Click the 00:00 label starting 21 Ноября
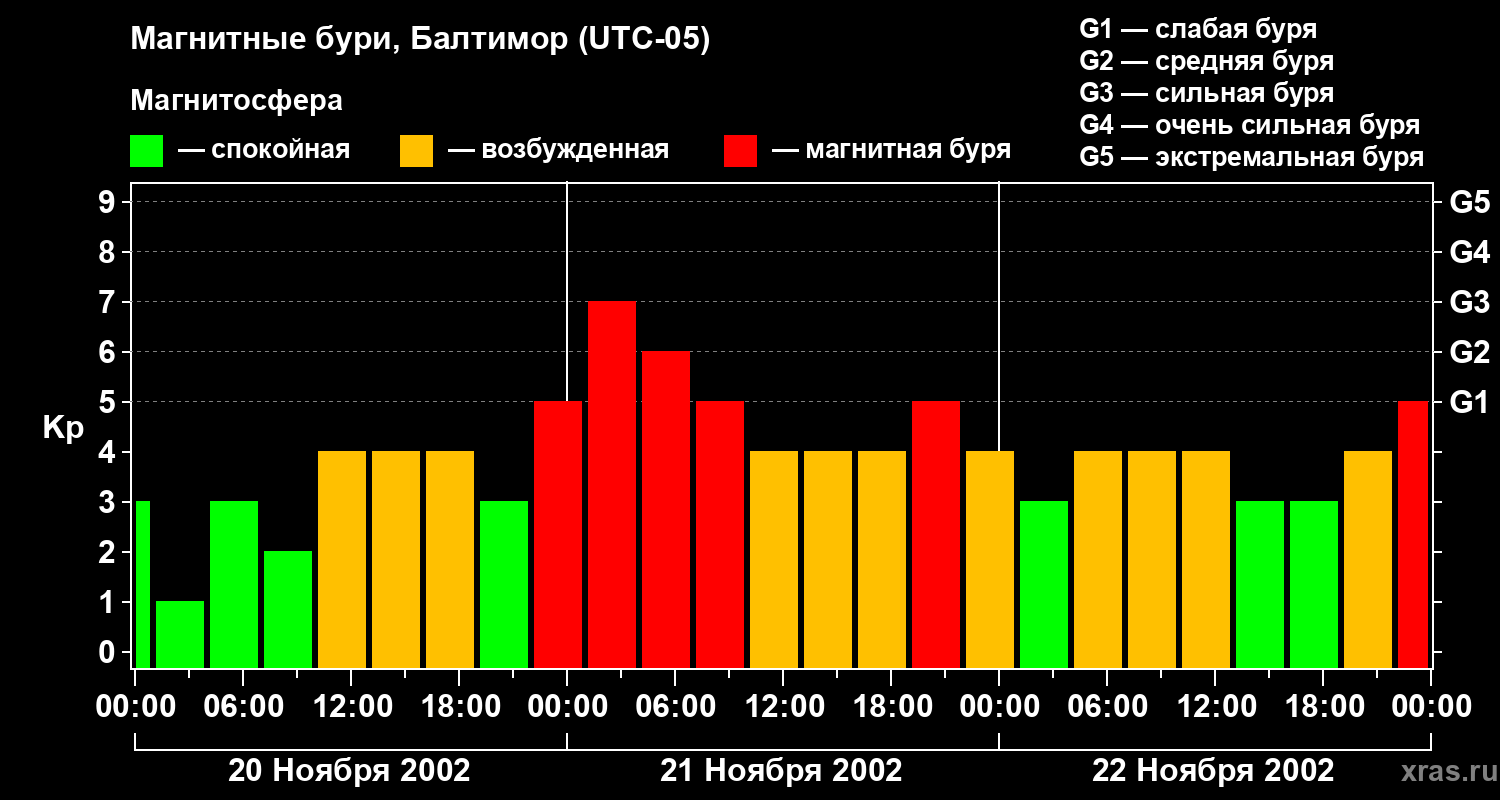 tap(567, 707)
